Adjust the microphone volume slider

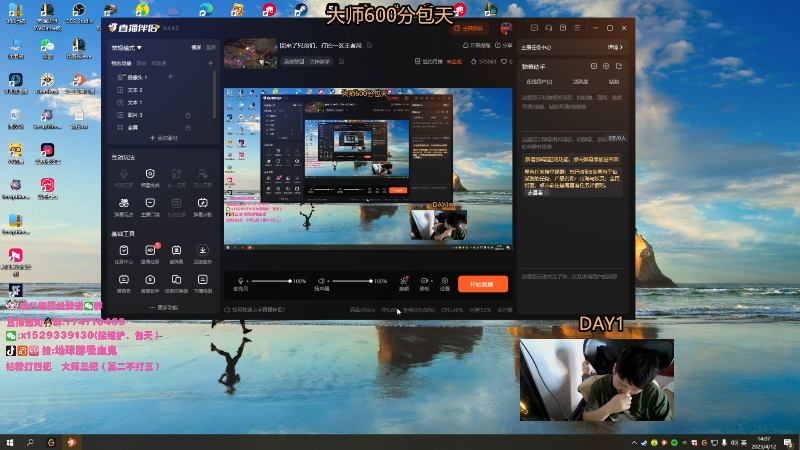[x=271, y=281]
